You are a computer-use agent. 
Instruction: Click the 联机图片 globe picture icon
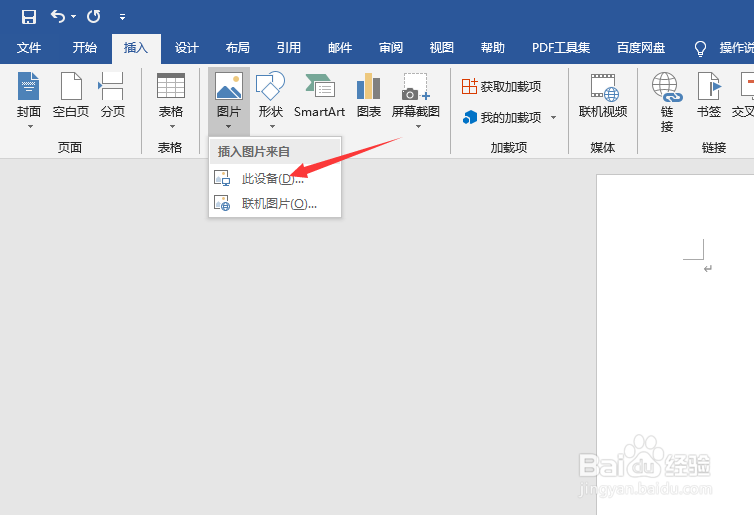click(222, 203)
